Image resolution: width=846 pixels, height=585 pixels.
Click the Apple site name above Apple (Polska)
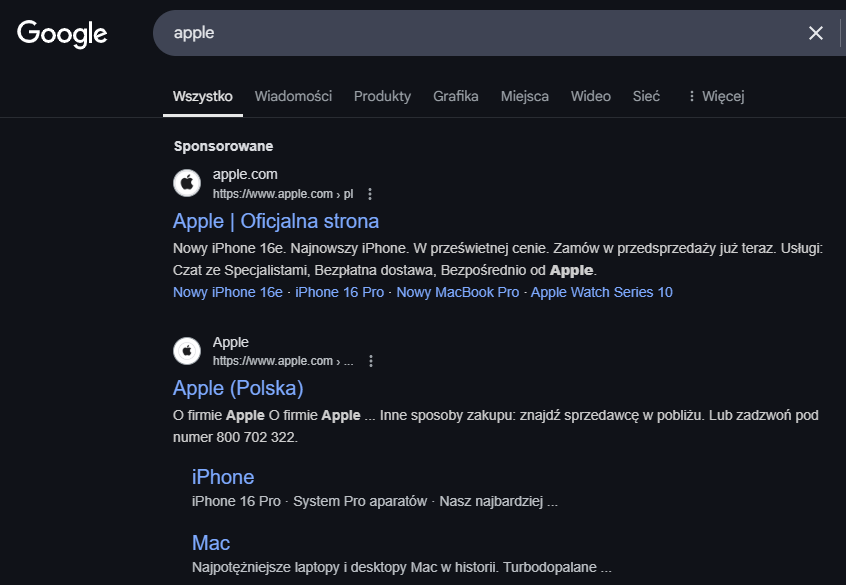coord(230,342)
